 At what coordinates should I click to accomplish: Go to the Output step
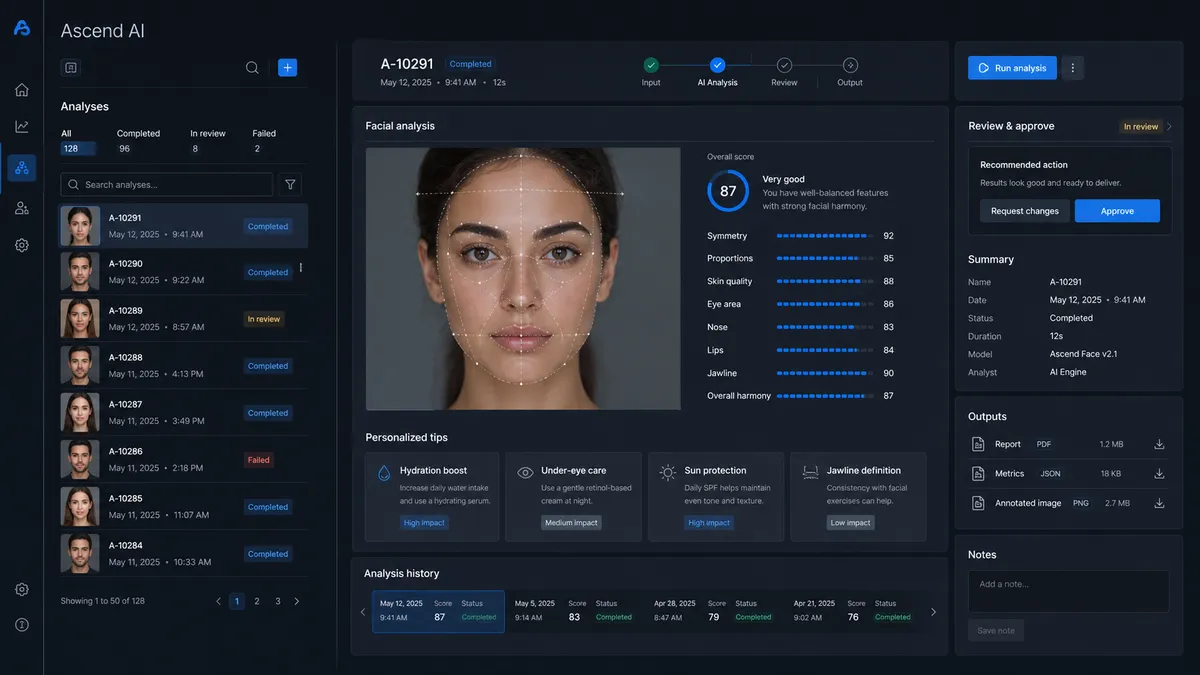[x=850, y=73]
